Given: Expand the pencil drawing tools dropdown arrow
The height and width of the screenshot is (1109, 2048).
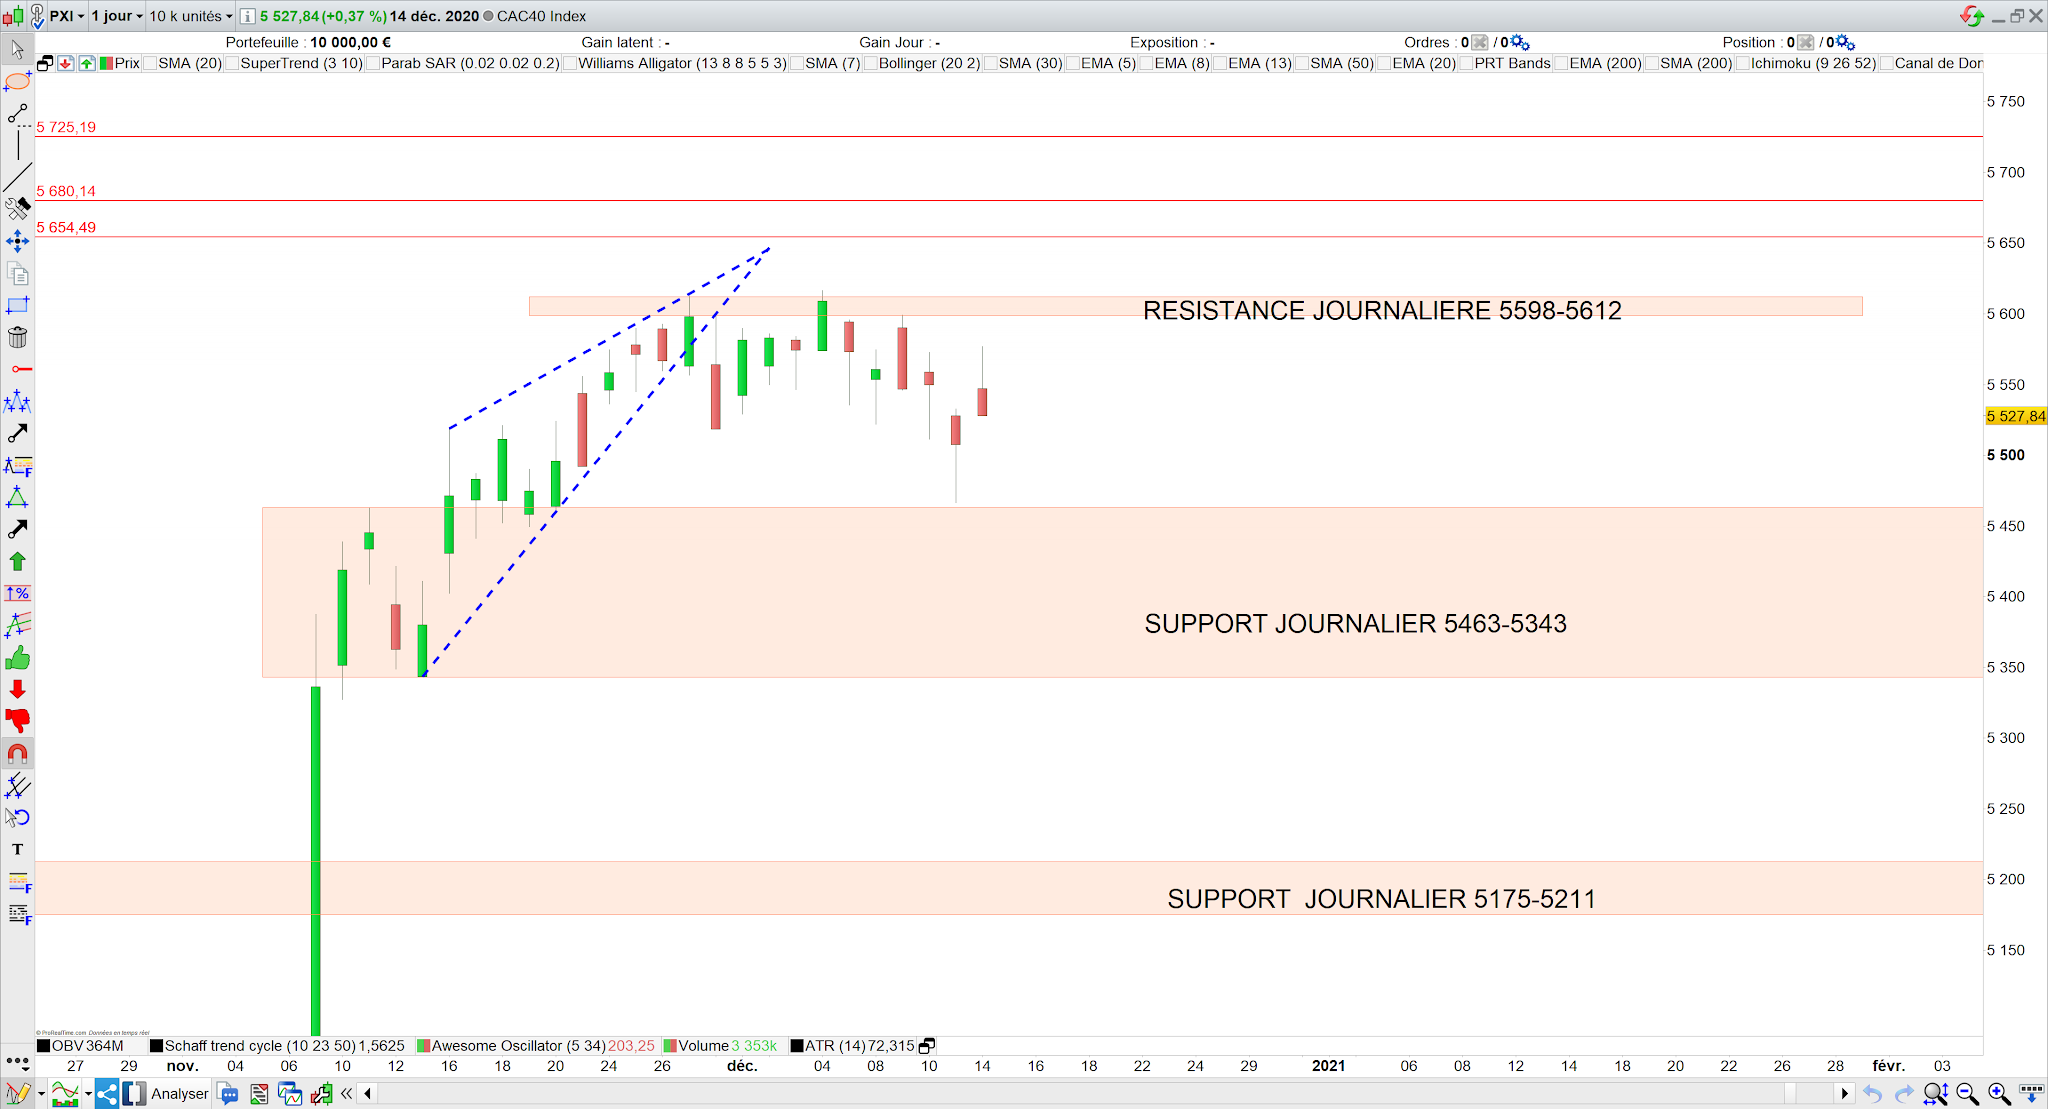Looking at the screenshot, I should click(x=41, y=1094).
